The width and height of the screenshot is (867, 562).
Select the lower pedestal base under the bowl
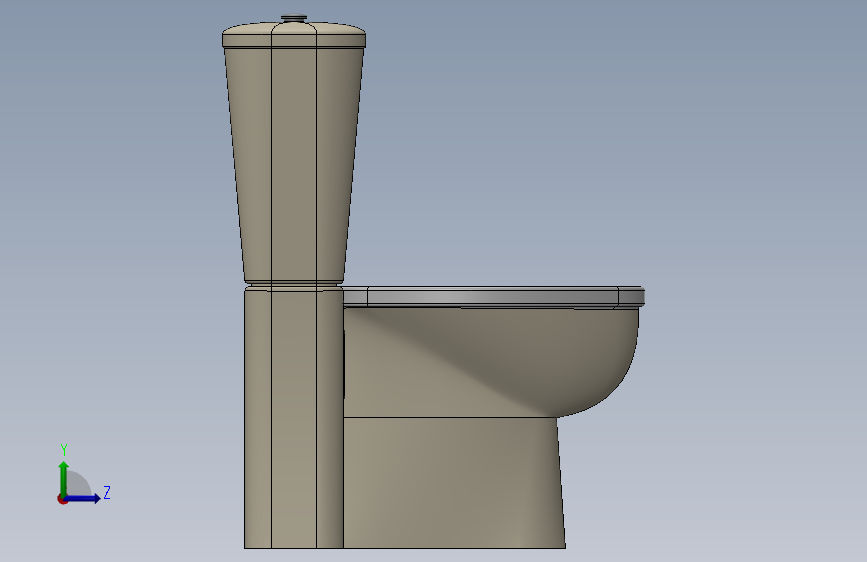453,483
